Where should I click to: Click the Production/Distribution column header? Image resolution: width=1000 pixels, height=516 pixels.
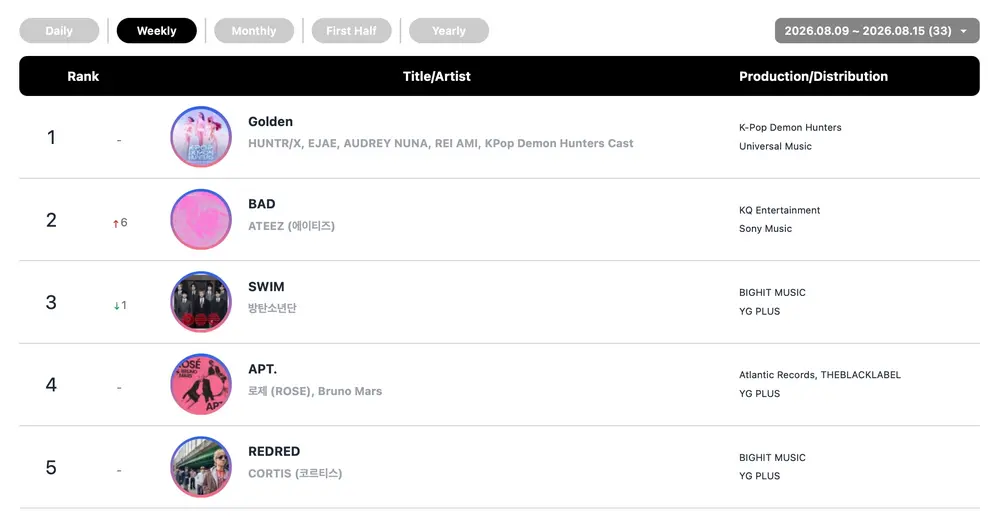coord(813,77)
